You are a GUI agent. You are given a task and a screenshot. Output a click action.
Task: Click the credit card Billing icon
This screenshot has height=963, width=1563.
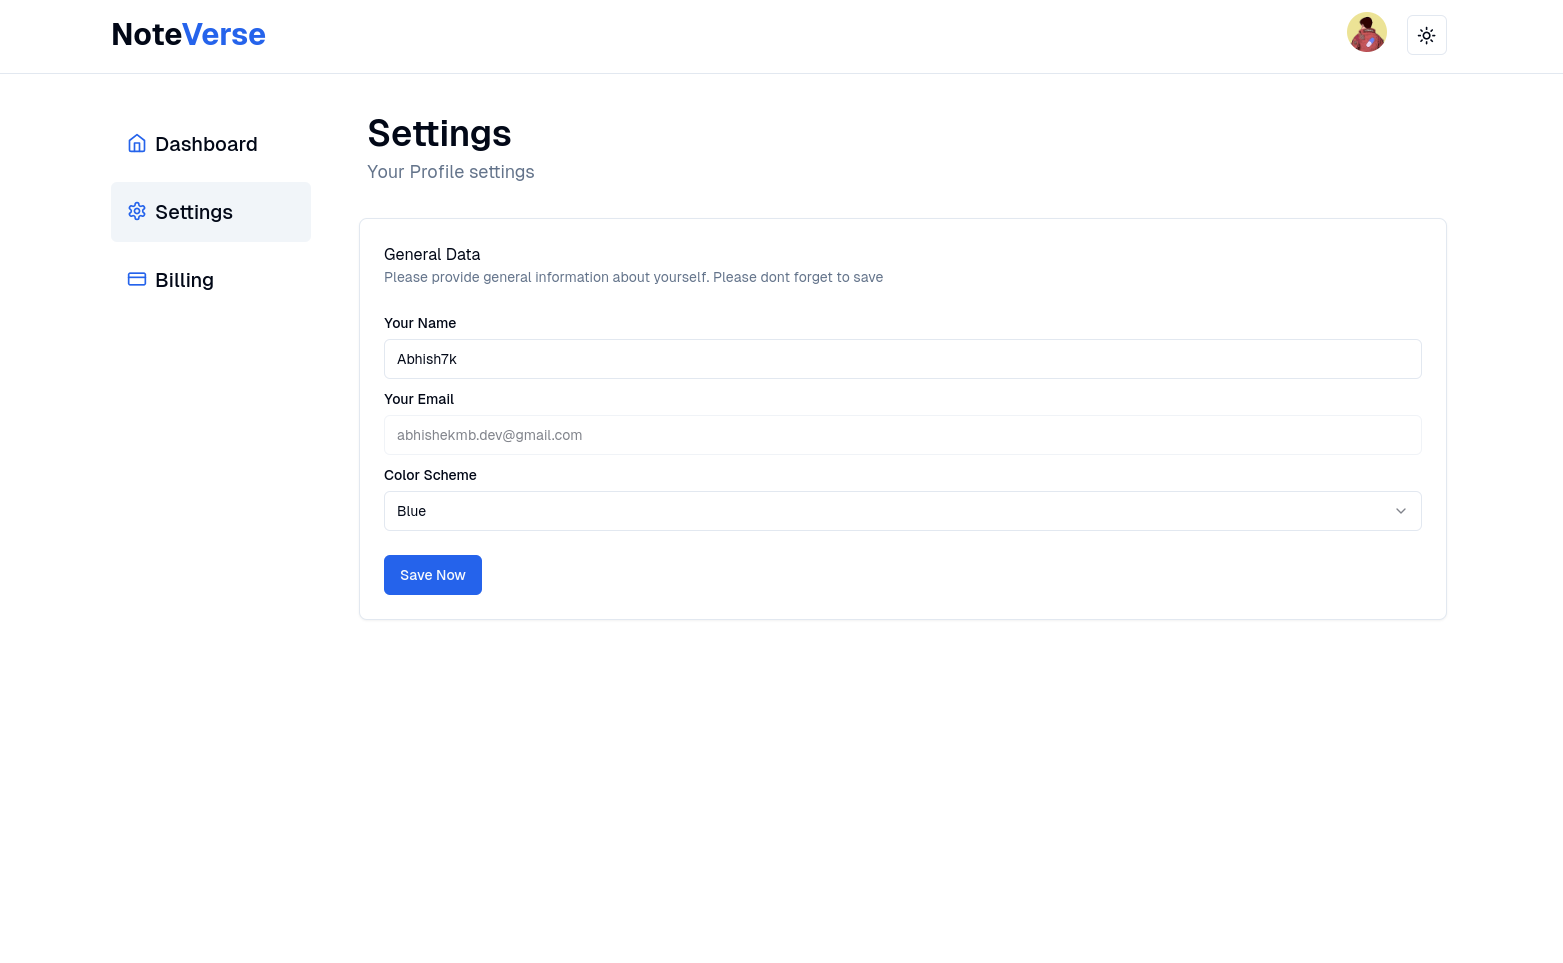coord(137,280)
